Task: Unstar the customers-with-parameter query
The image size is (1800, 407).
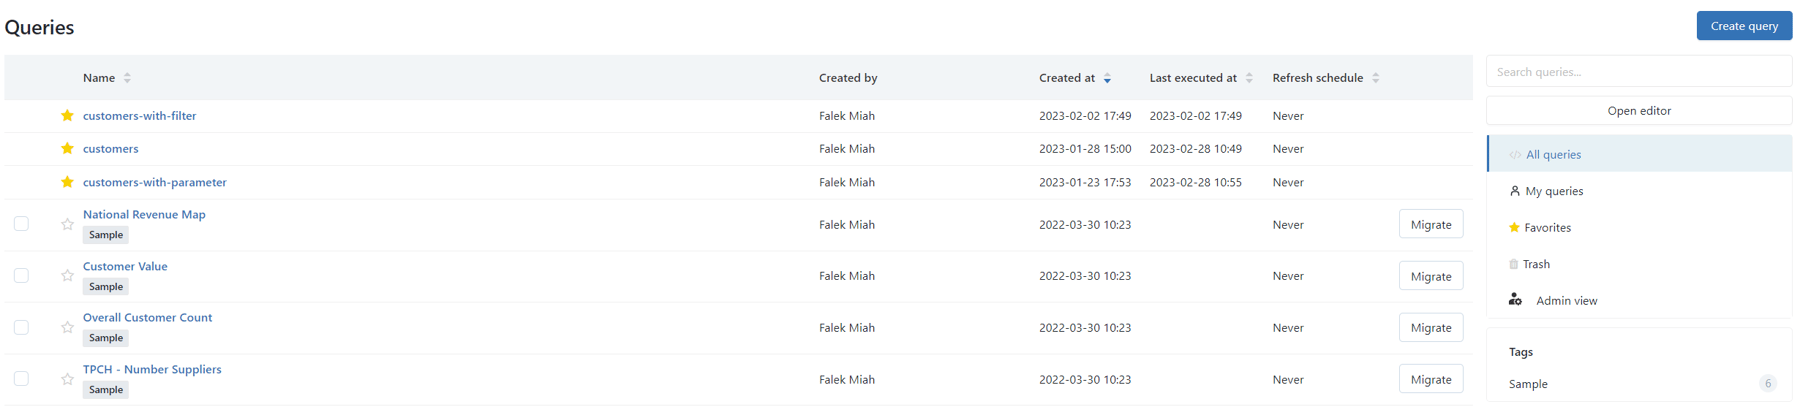Action: point(67,182)
